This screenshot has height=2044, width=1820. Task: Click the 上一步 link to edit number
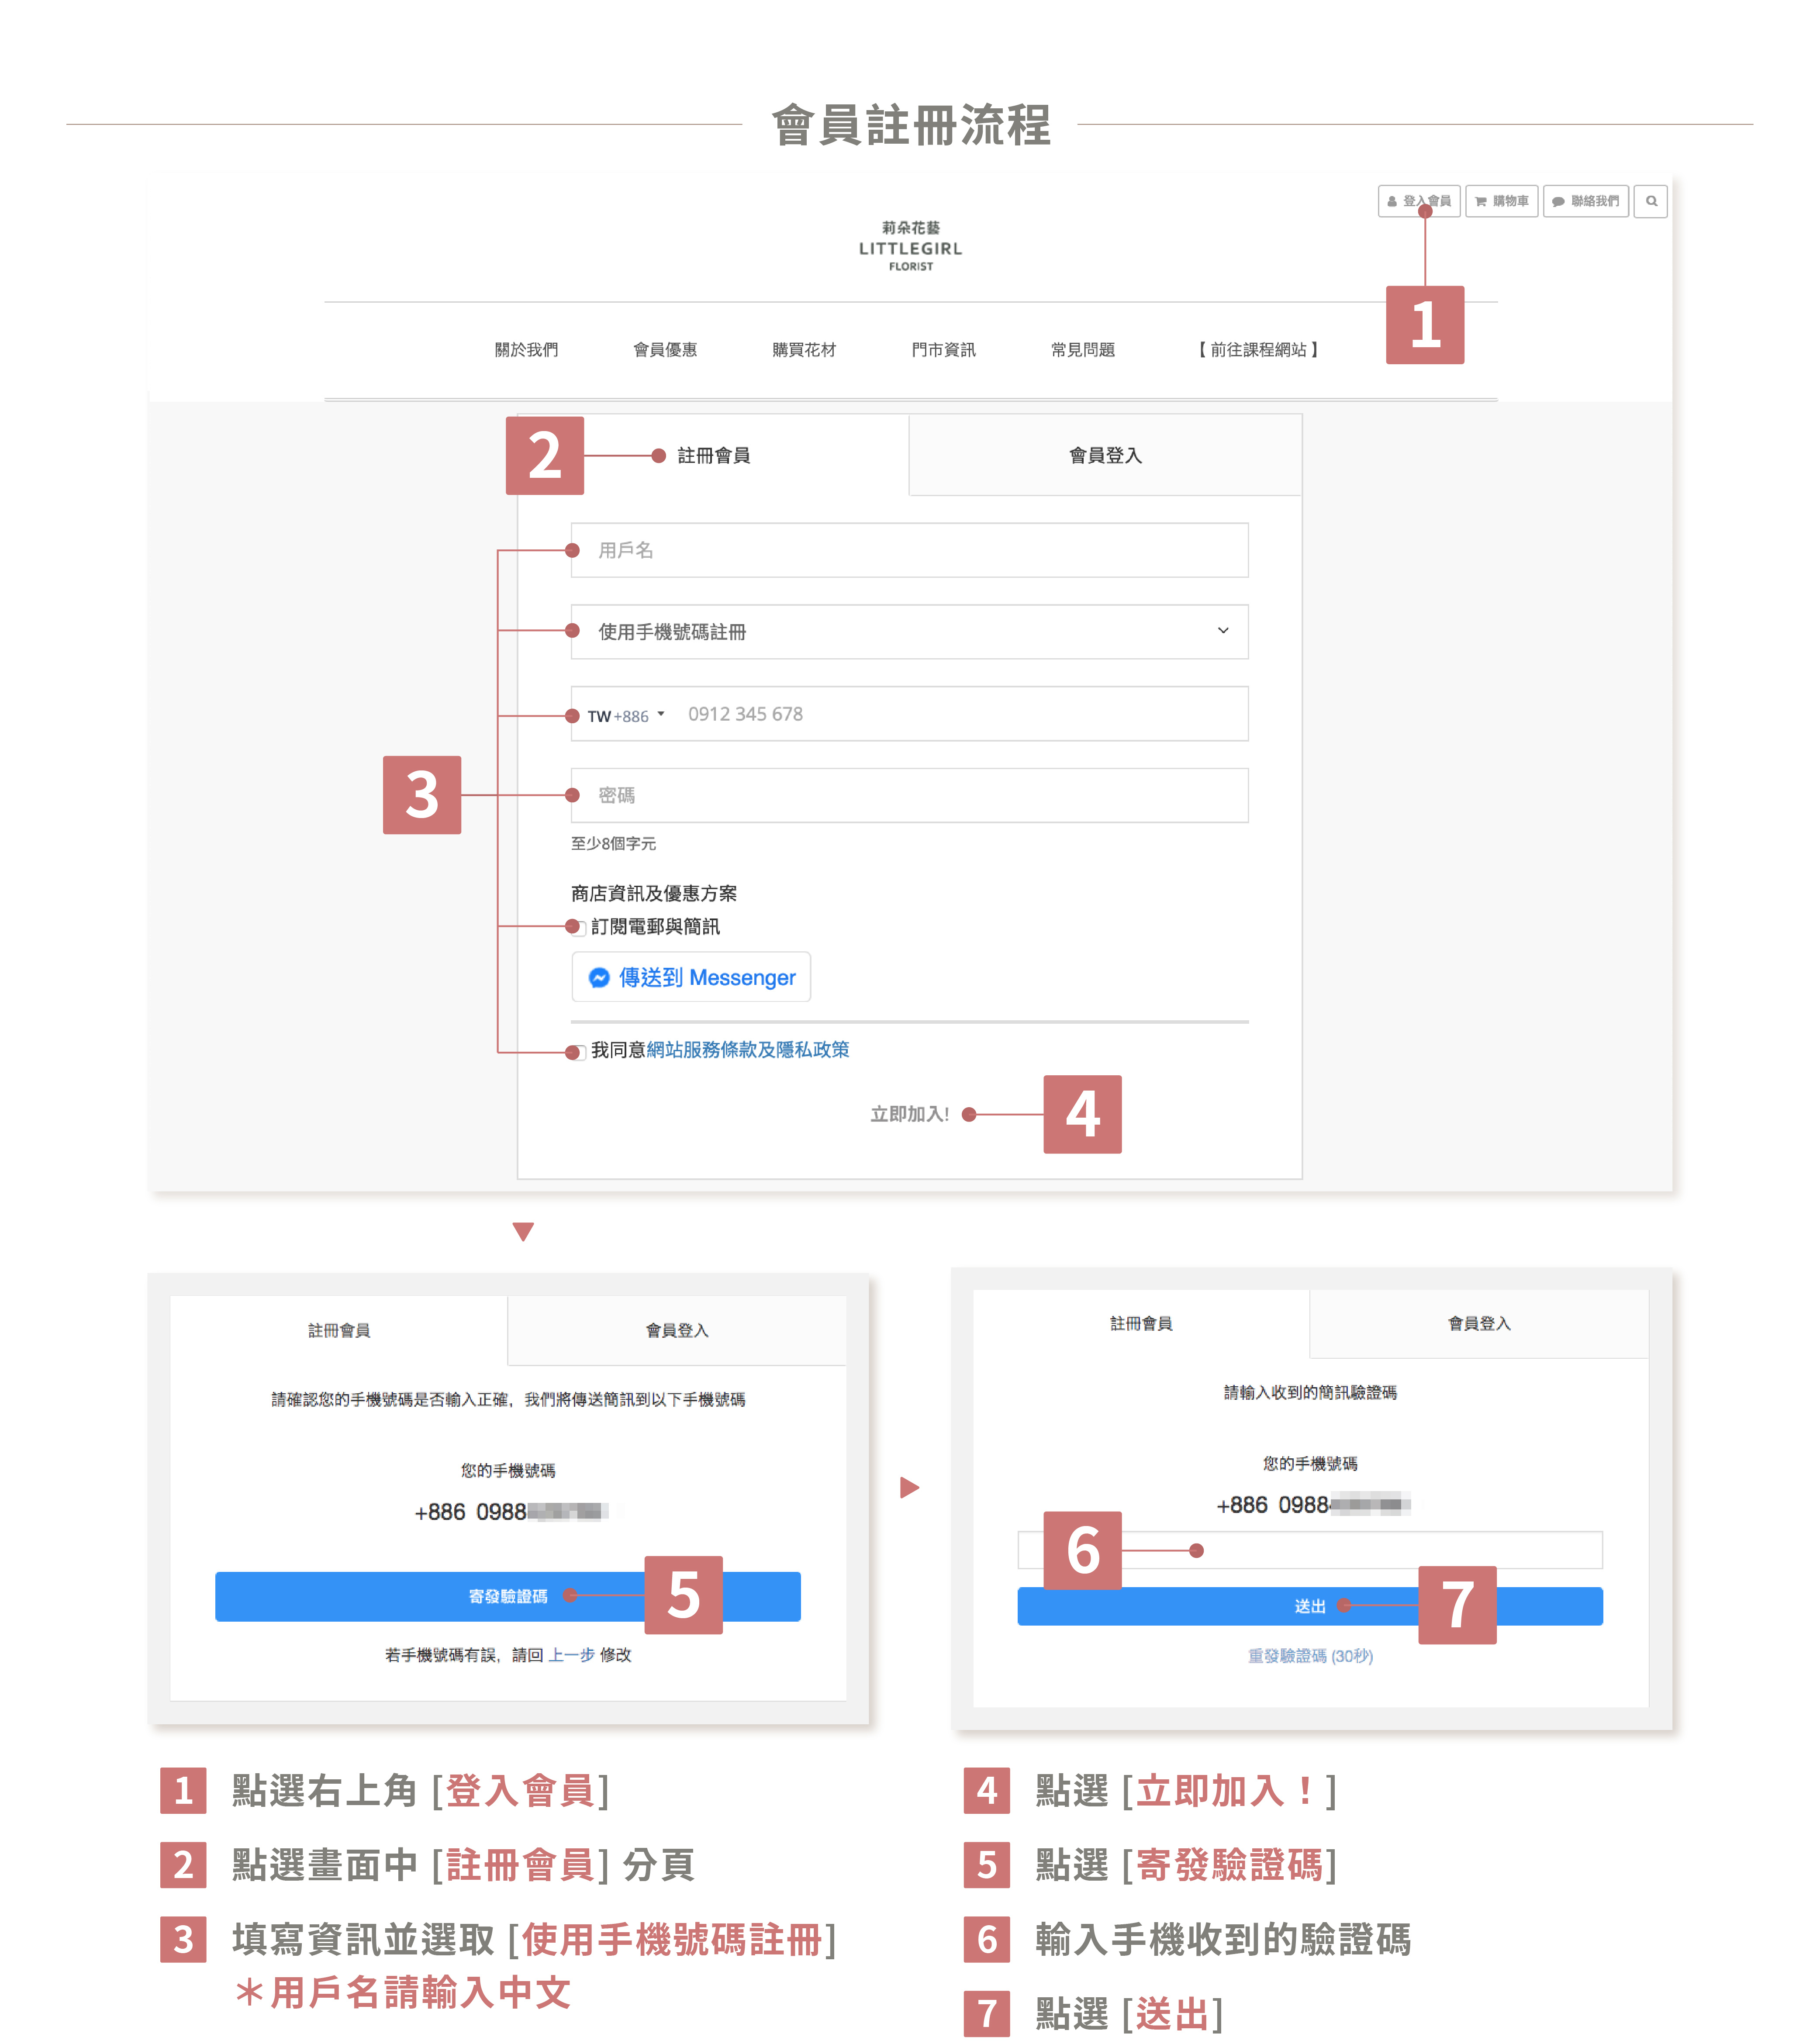[571, 1655]
